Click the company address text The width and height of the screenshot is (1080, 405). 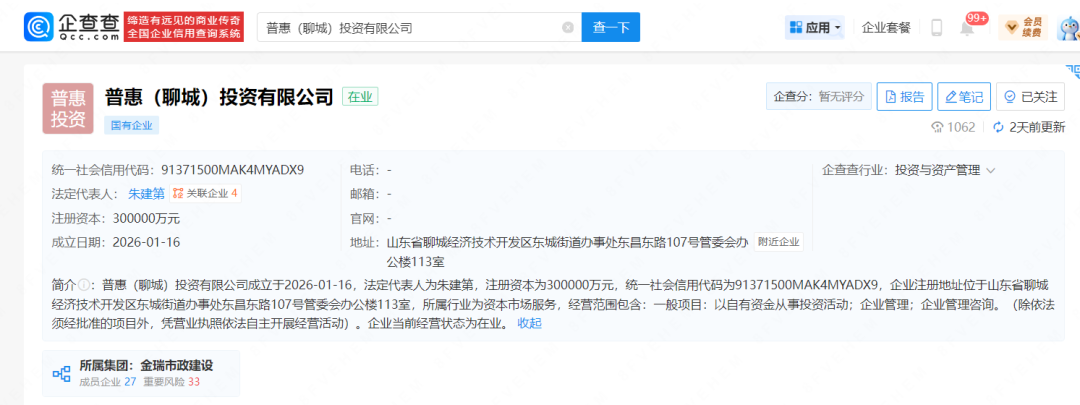(x=567, y=251)
